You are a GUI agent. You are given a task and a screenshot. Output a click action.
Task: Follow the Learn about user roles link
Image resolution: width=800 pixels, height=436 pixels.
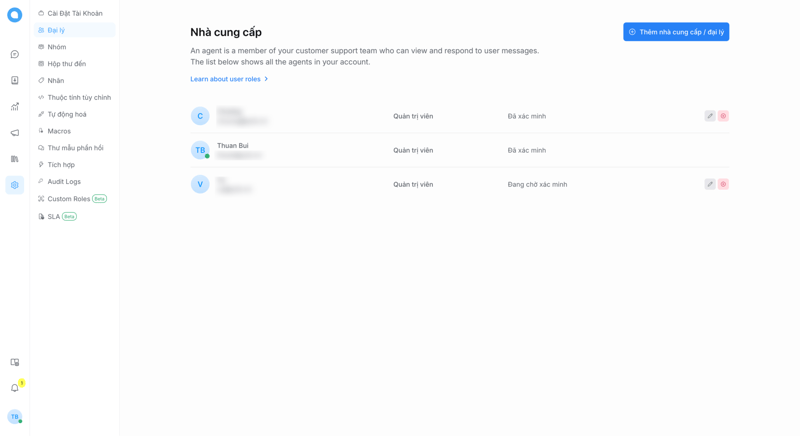(x=225, y=79)
